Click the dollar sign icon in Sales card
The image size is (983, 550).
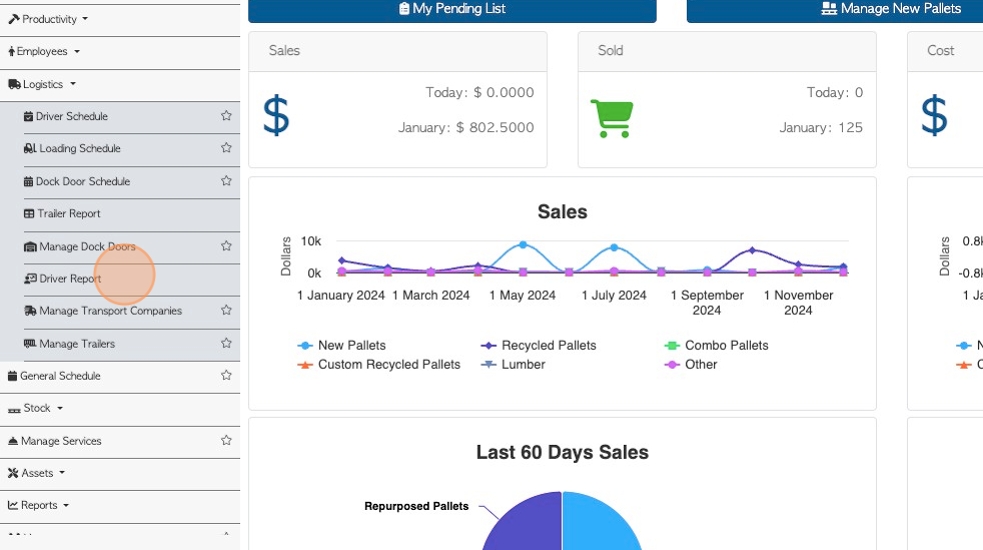[x=276, y=115]
